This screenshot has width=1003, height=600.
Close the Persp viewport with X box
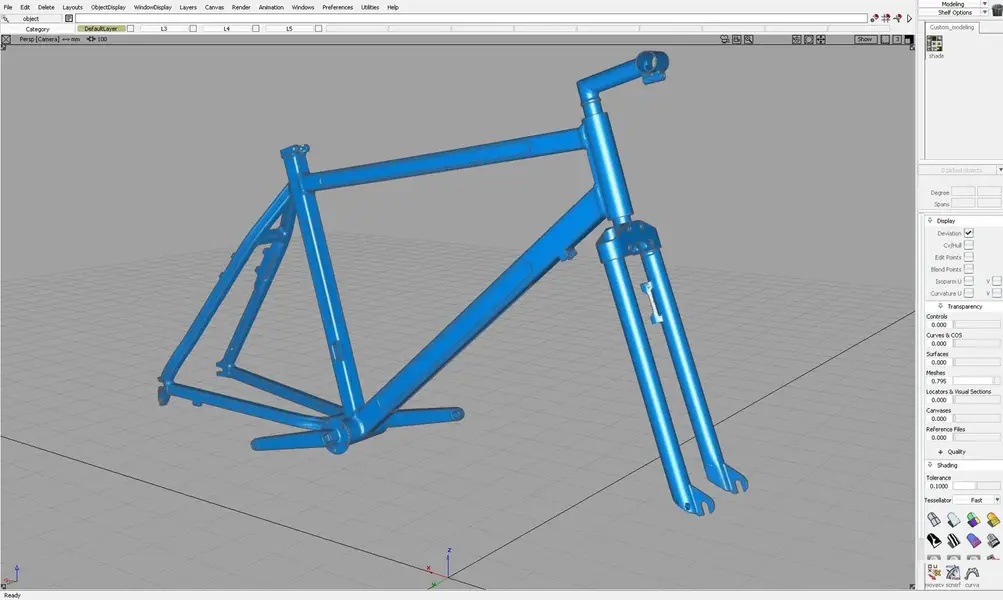click(6, 39)
